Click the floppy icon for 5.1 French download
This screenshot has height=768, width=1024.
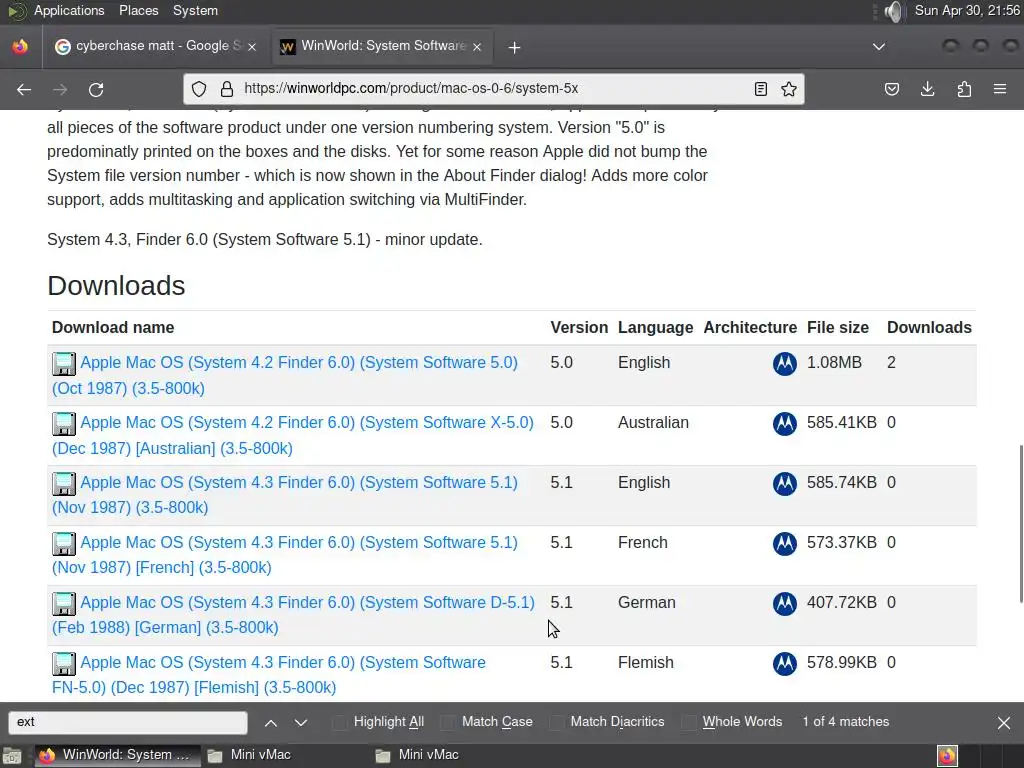pos(64,544)
